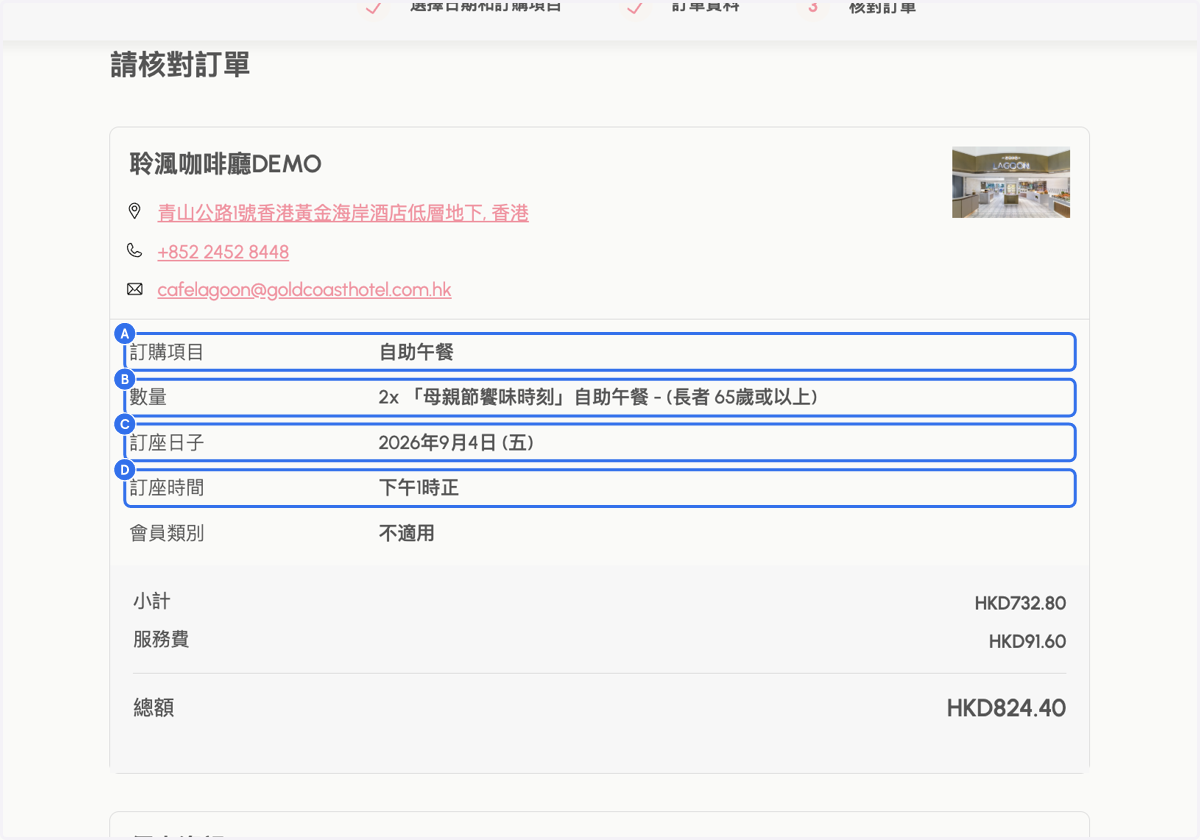Select the total amount HKD824.40
Screen dimensions: 1200x840
(x=1006, y=708)
